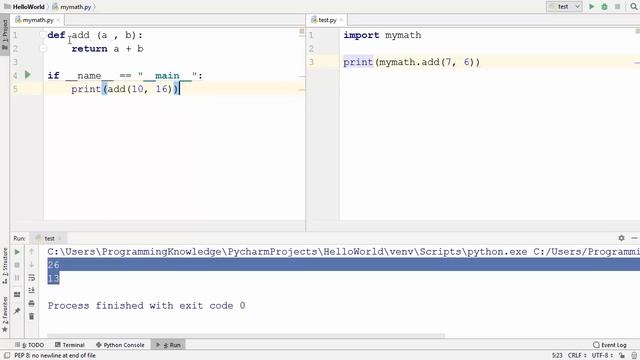Open the Event Log

(610, 345)
